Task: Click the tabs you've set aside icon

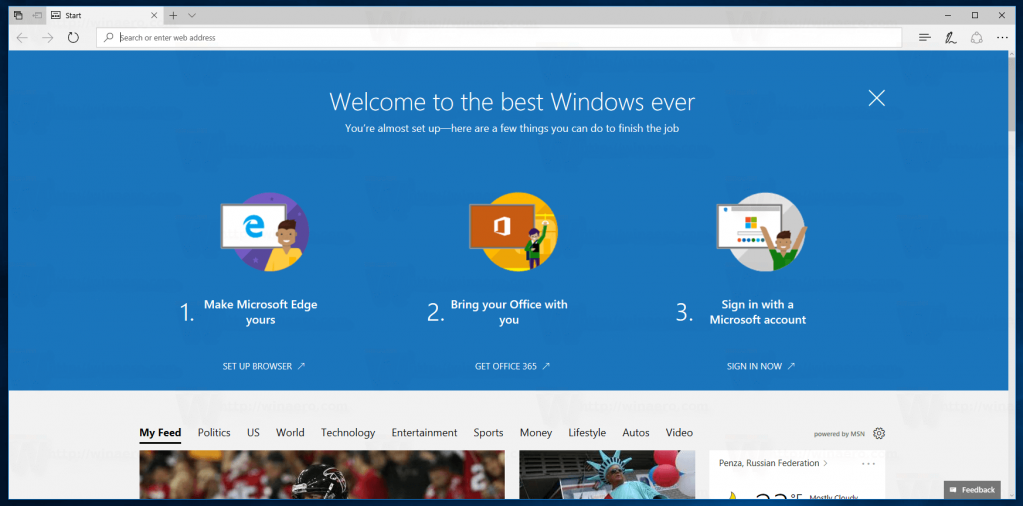Action: pyautogui.click(x=19, y=15)
